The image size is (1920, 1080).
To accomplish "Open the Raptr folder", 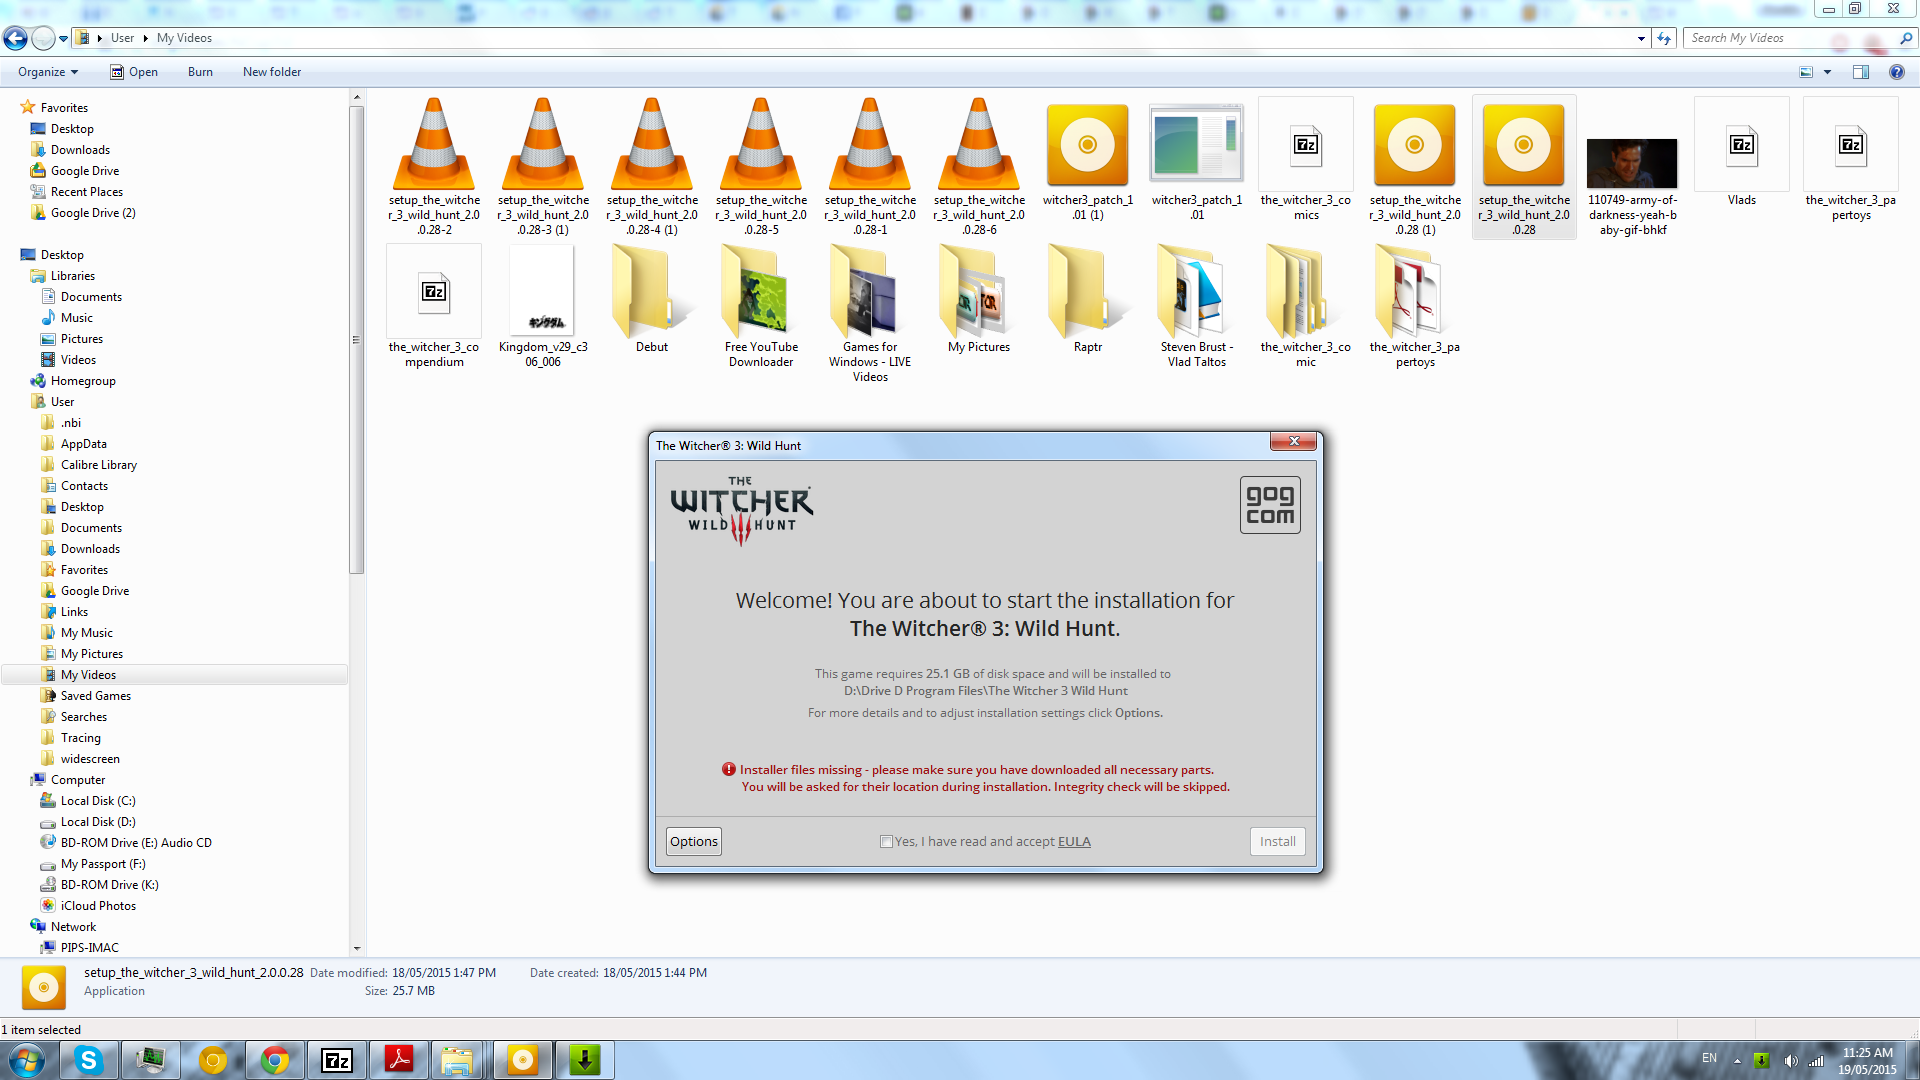I will 1088,300.
